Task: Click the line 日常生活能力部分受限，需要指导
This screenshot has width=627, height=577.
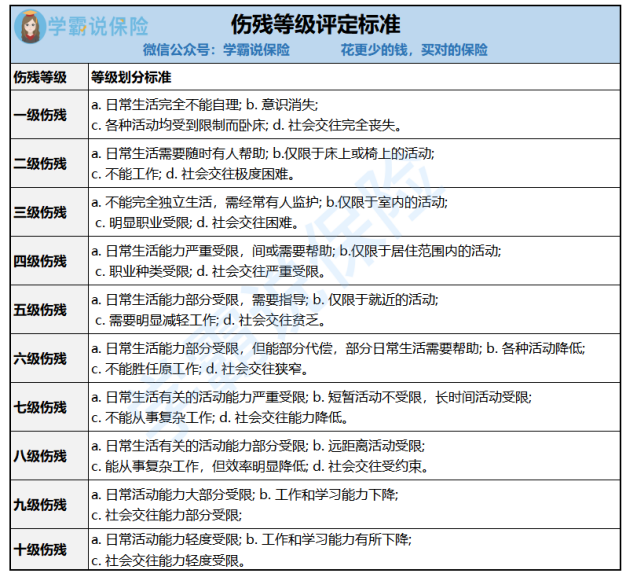Action: pos(265,300)
